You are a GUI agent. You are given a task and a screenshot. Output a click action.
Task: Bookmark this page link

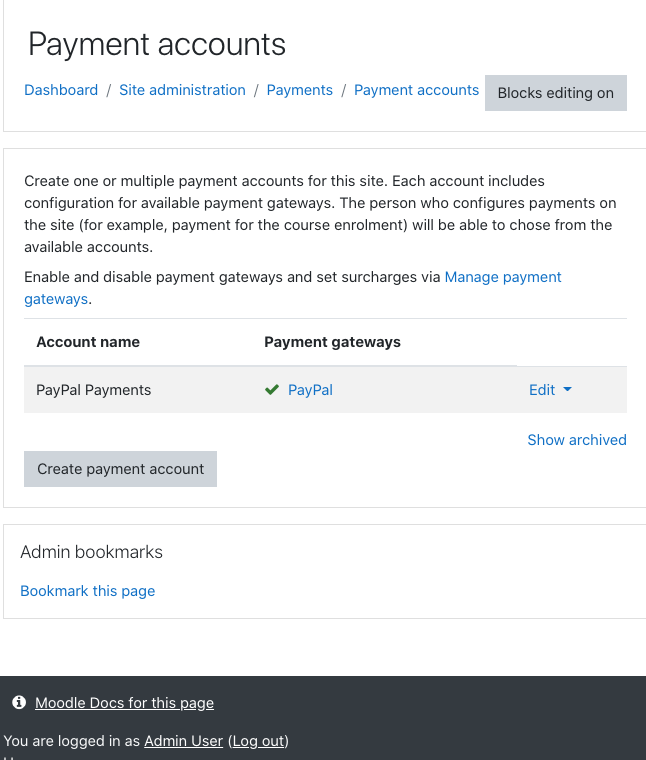(88, 591)
